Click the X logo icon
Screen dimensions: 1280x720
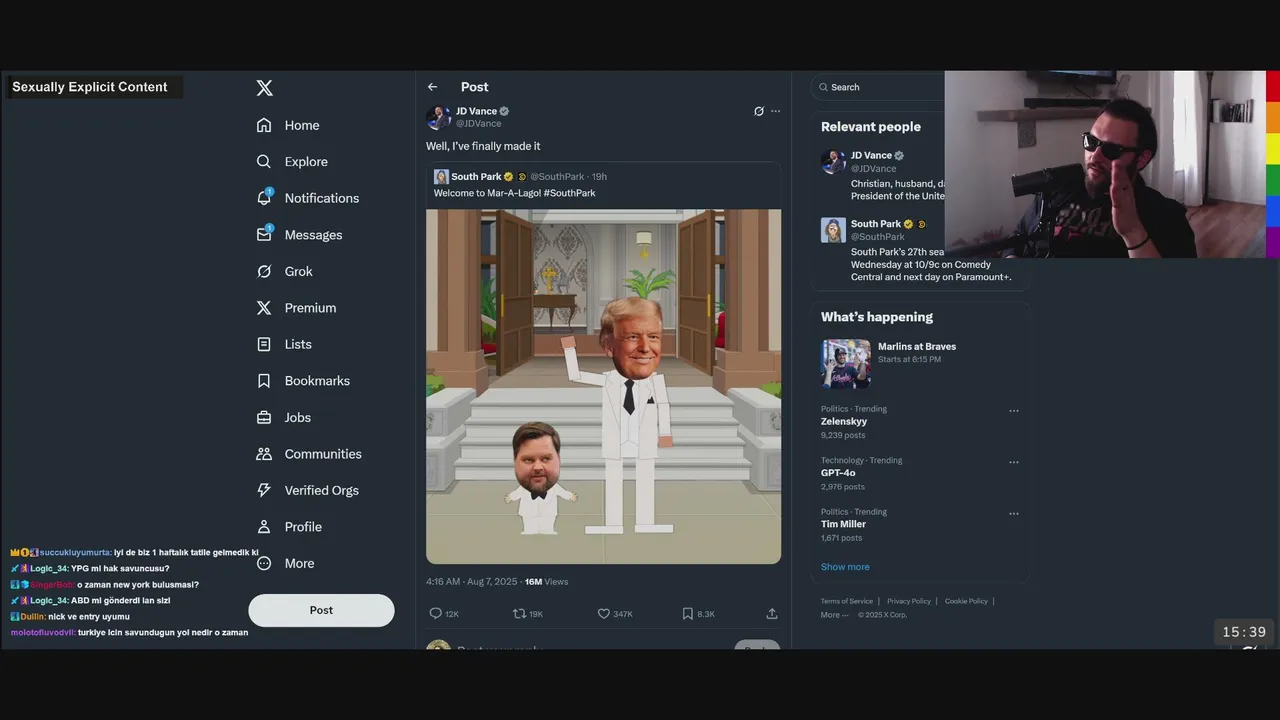pyautogui.click(x=264, y=88)
